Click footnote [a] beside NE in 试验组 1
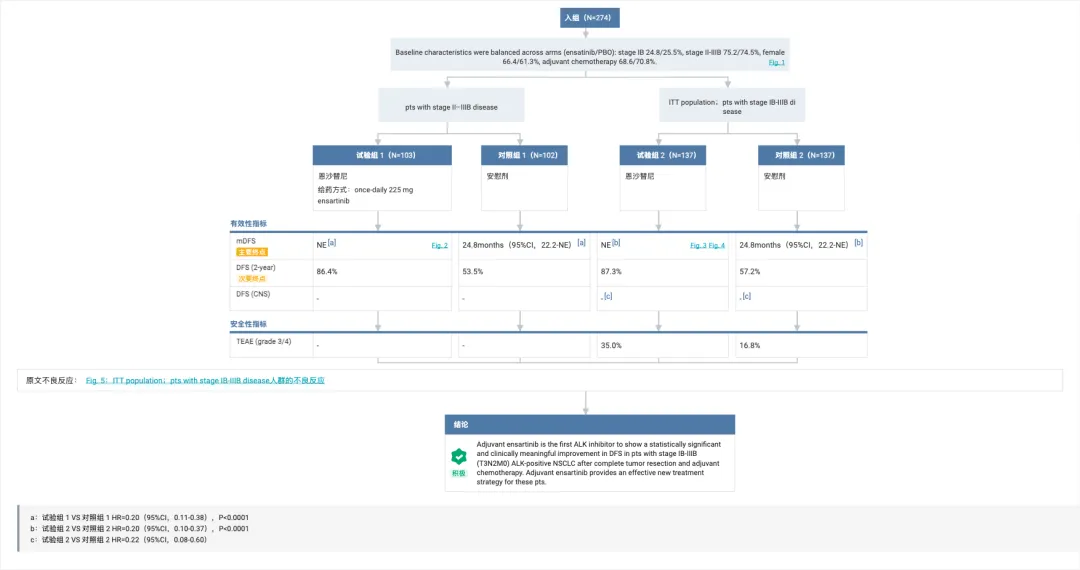Viewport: 1080px width, 570px height. click(332, 243)
